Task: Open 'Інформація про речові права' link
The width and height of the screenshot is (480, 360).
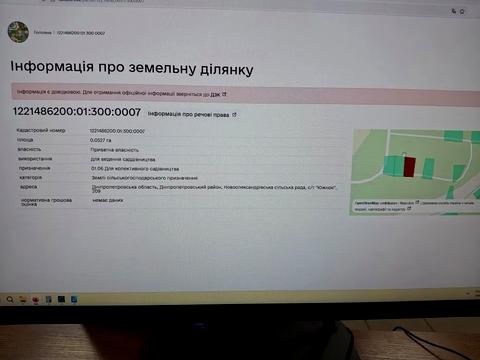Action: 188,114
